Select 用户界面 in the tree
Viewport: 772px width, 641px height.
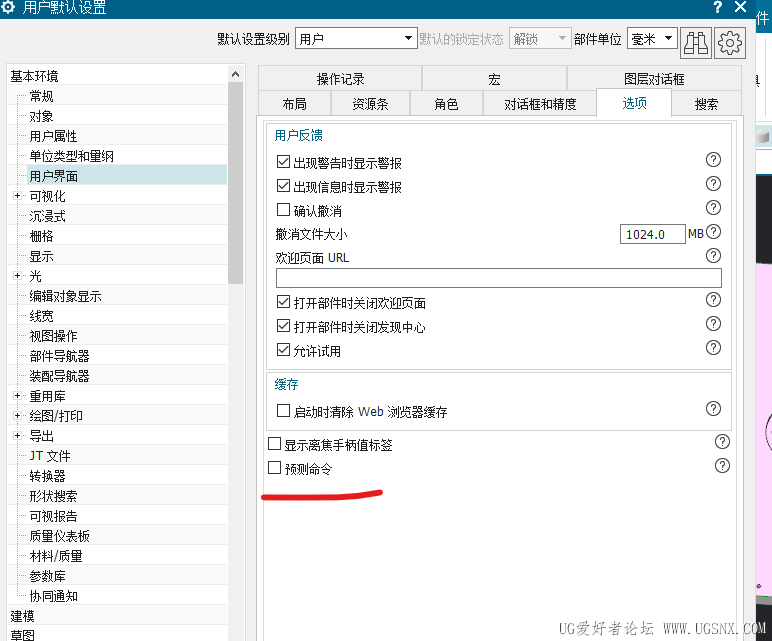(53, 176)
